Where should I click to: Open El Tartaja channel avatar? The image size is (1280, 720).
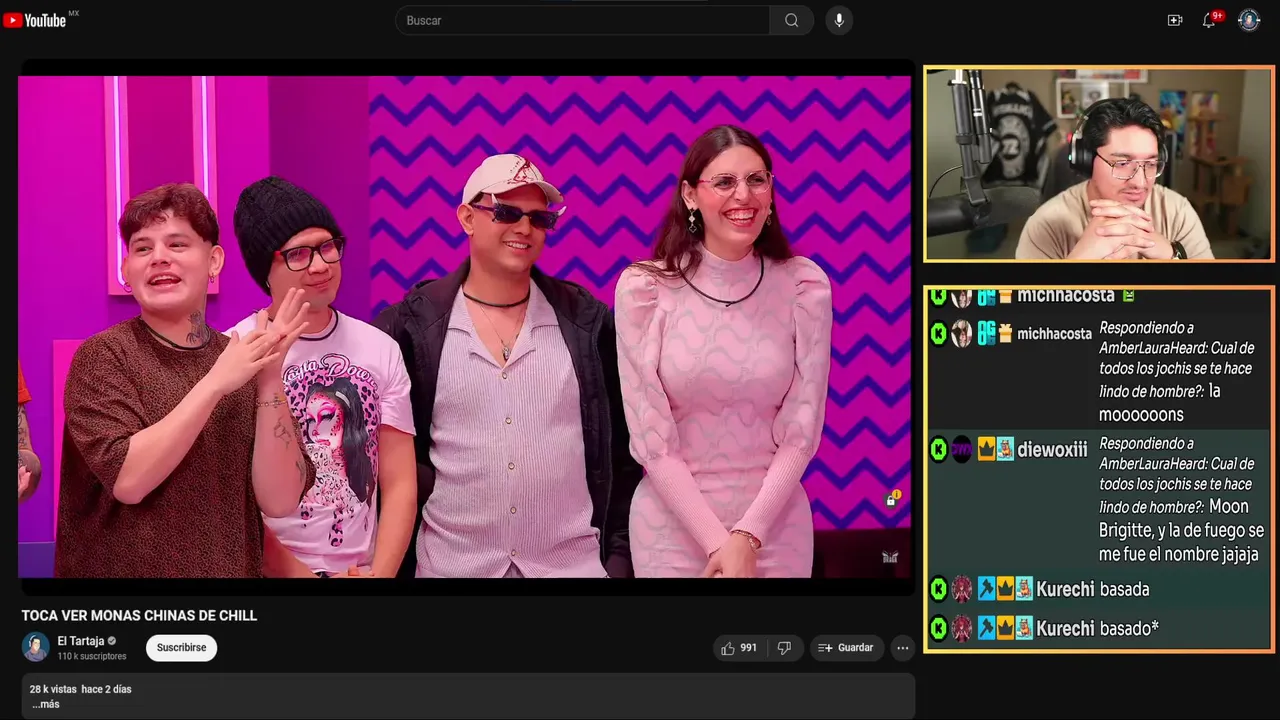click(x=36, y=647)
